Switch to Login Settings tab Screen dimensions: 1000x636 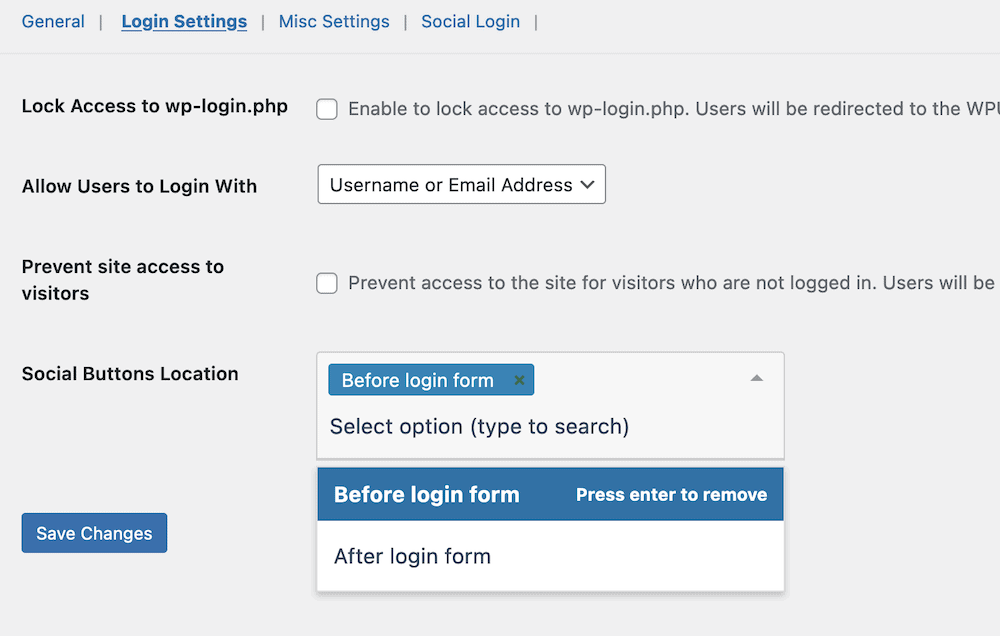point(184,22)
